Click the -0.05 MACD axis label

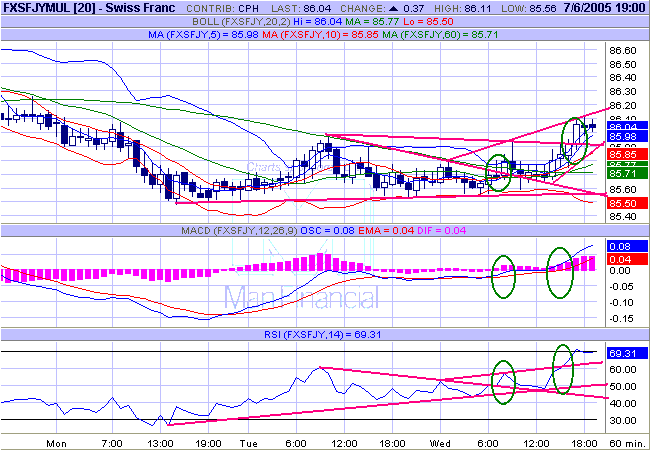621,286
